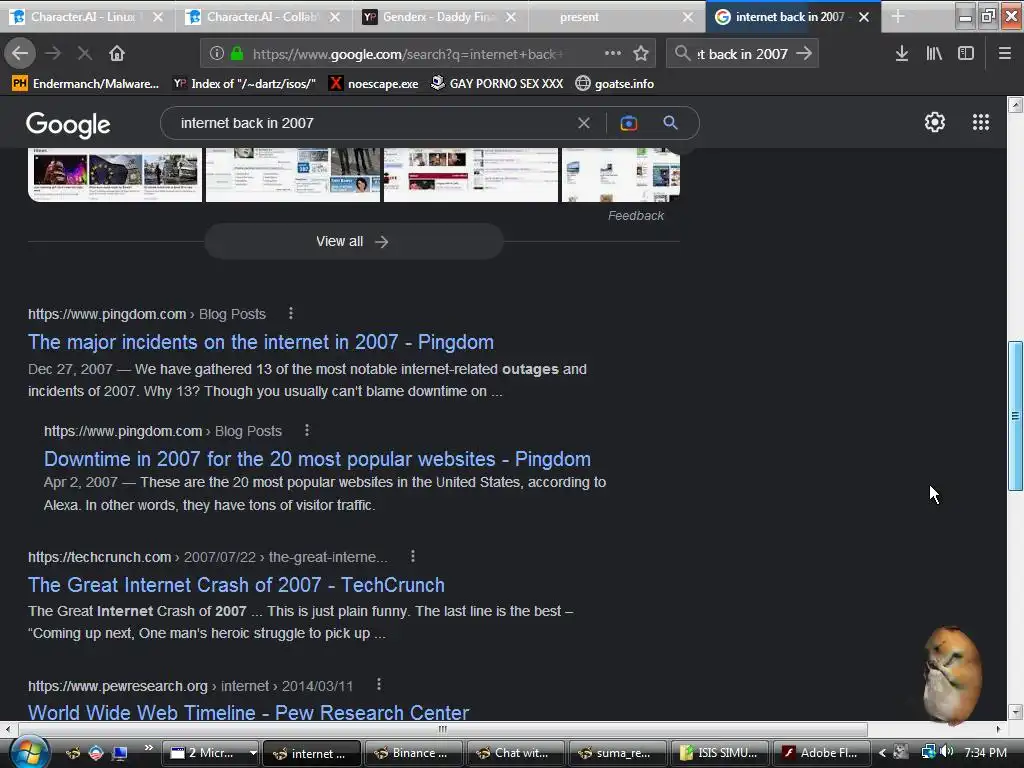Open the Endermanch/Malware bookmark
The height and width of the screenshot is (768, 1024).
pos(86,84)
